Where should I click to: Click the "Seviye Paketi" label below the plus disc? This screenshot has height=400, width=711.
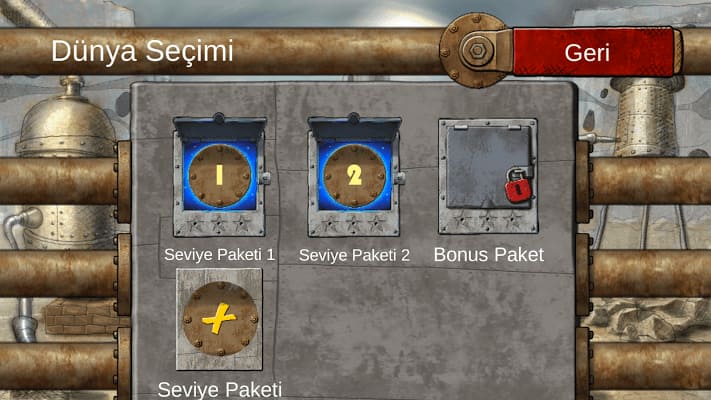pos(219,390)
